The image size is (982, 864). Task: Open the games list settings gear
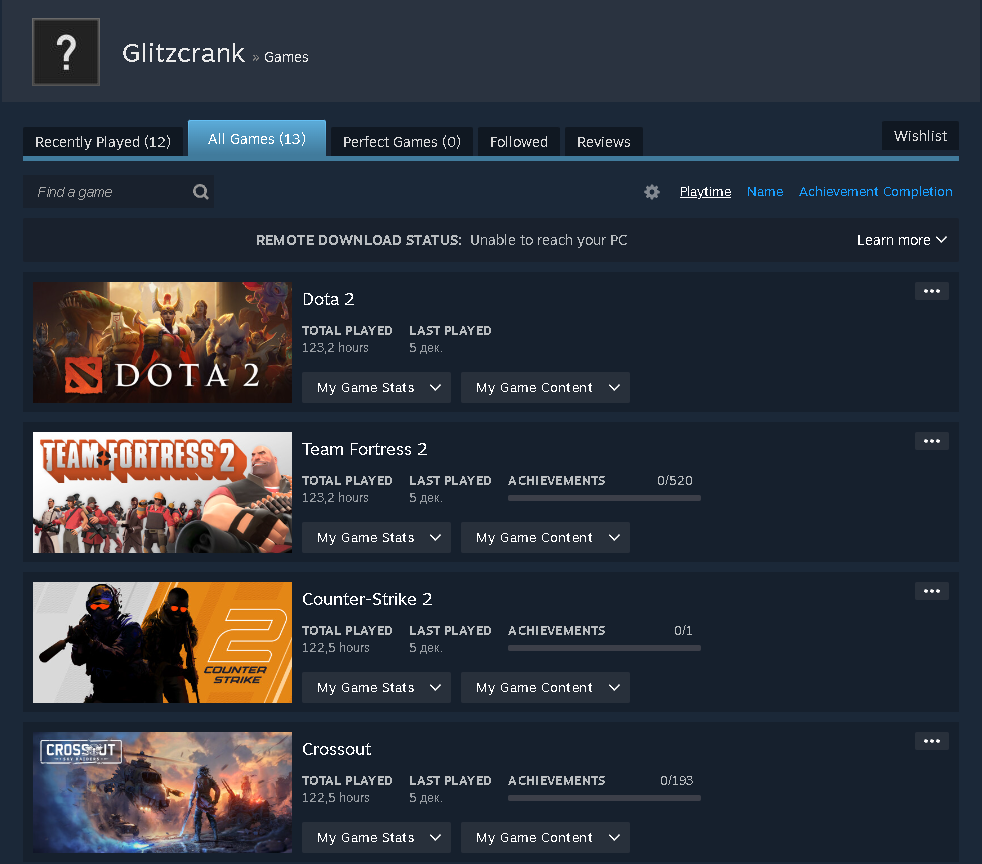[x=652, y=192]
